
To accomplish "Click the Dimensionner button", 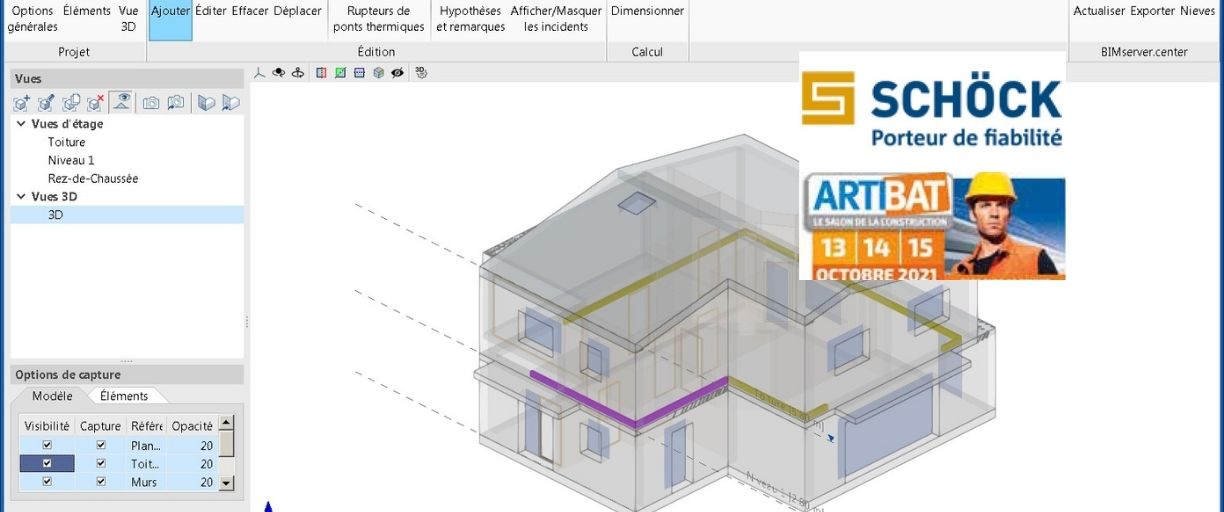I will pyautogui.click(x=647, y=11).
